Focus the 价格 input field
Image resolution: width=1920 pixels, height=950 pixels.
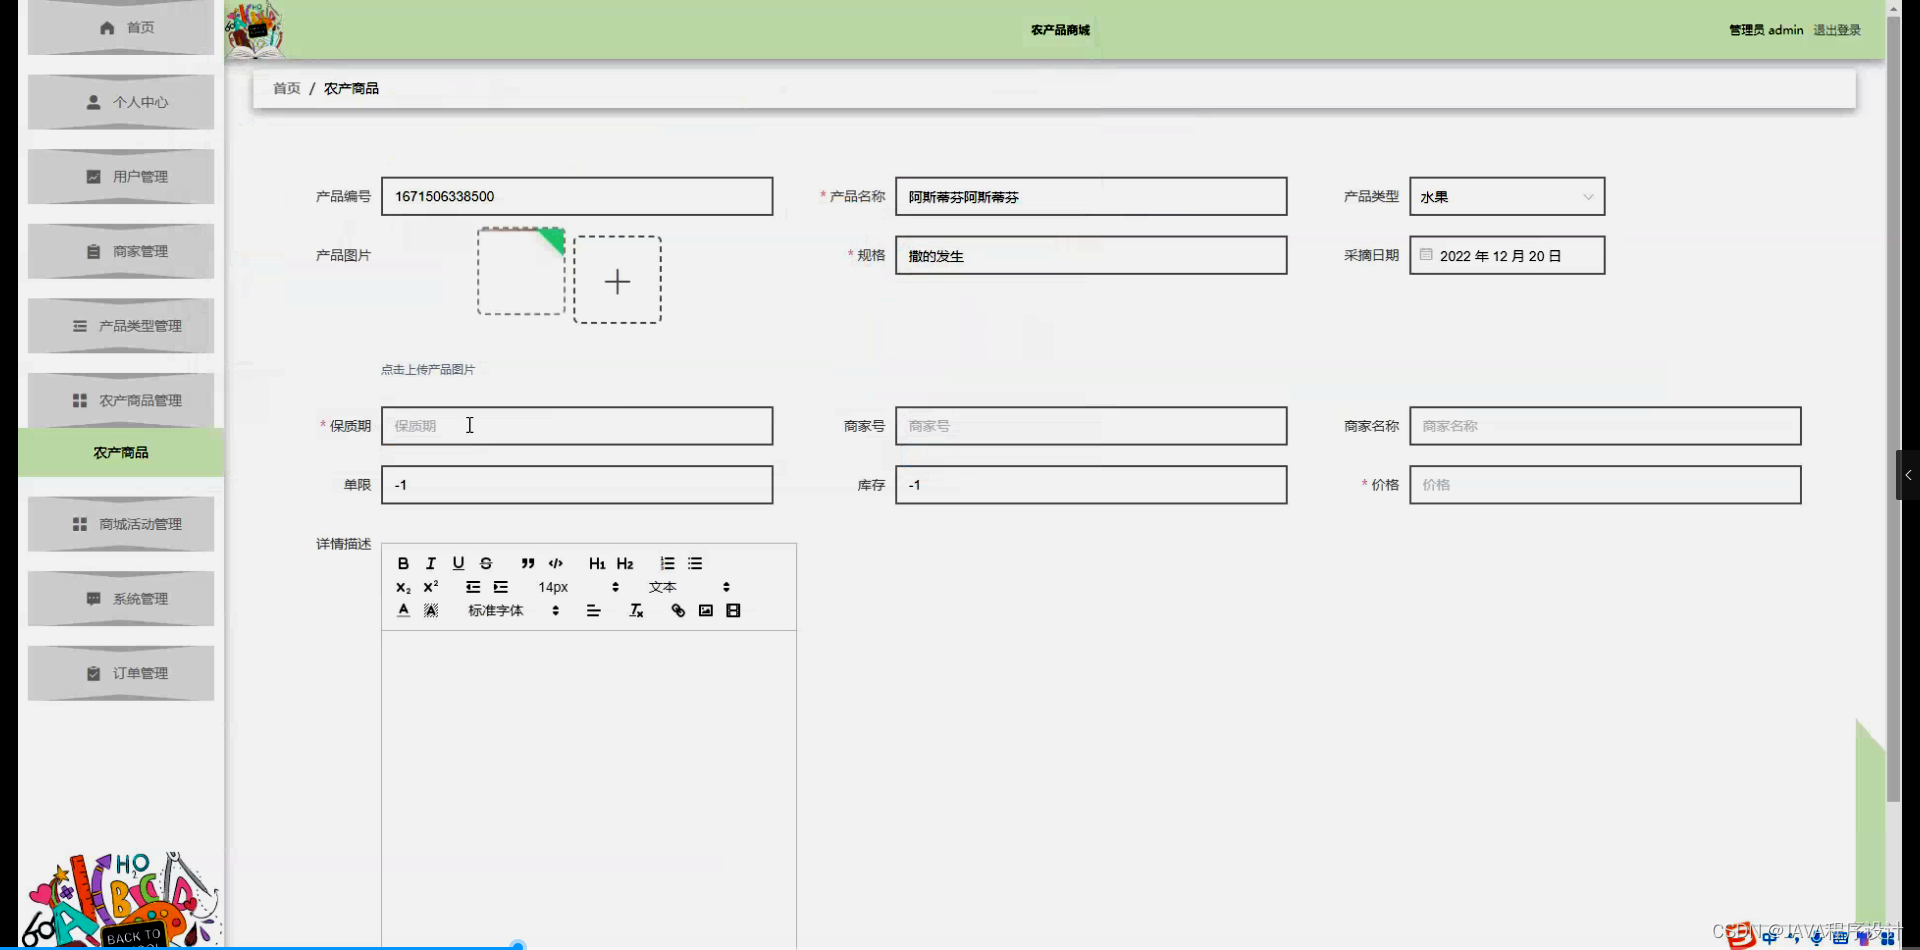[1605, 485]
